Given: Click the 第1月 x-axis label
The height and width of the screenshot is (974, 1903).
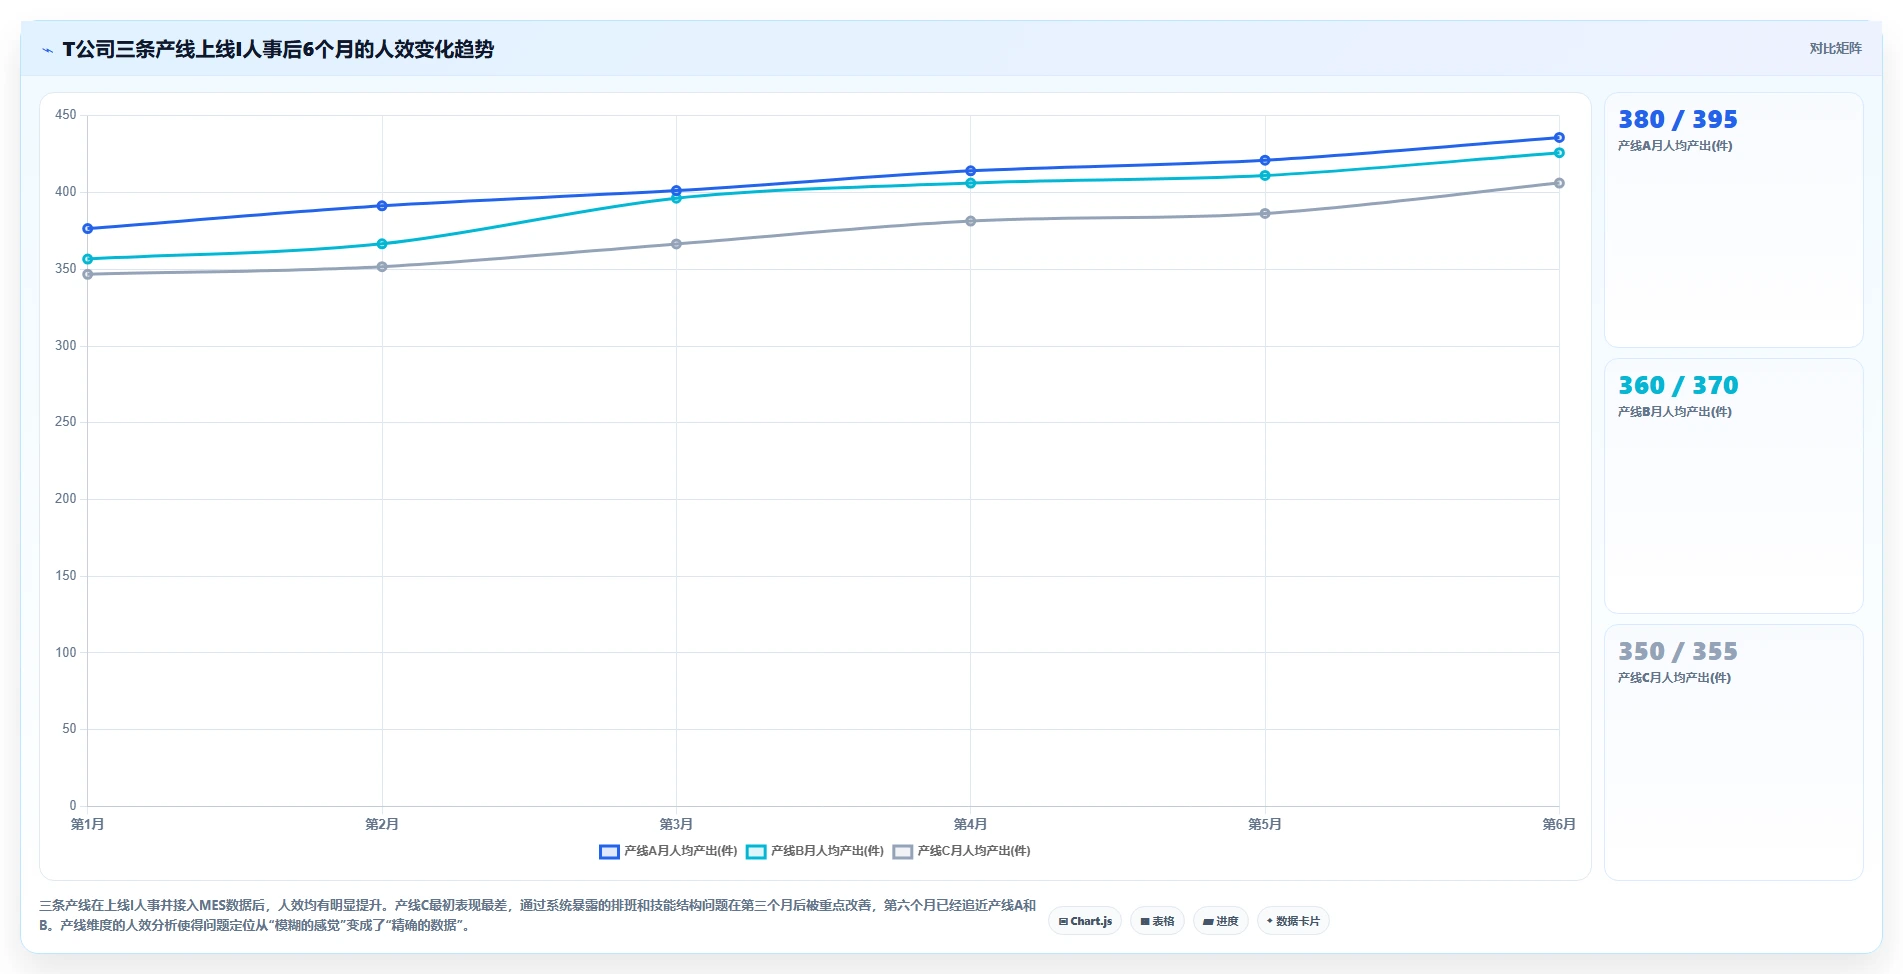Looking at the screenshot, I should pyautogui.click(x=88, y=824).
